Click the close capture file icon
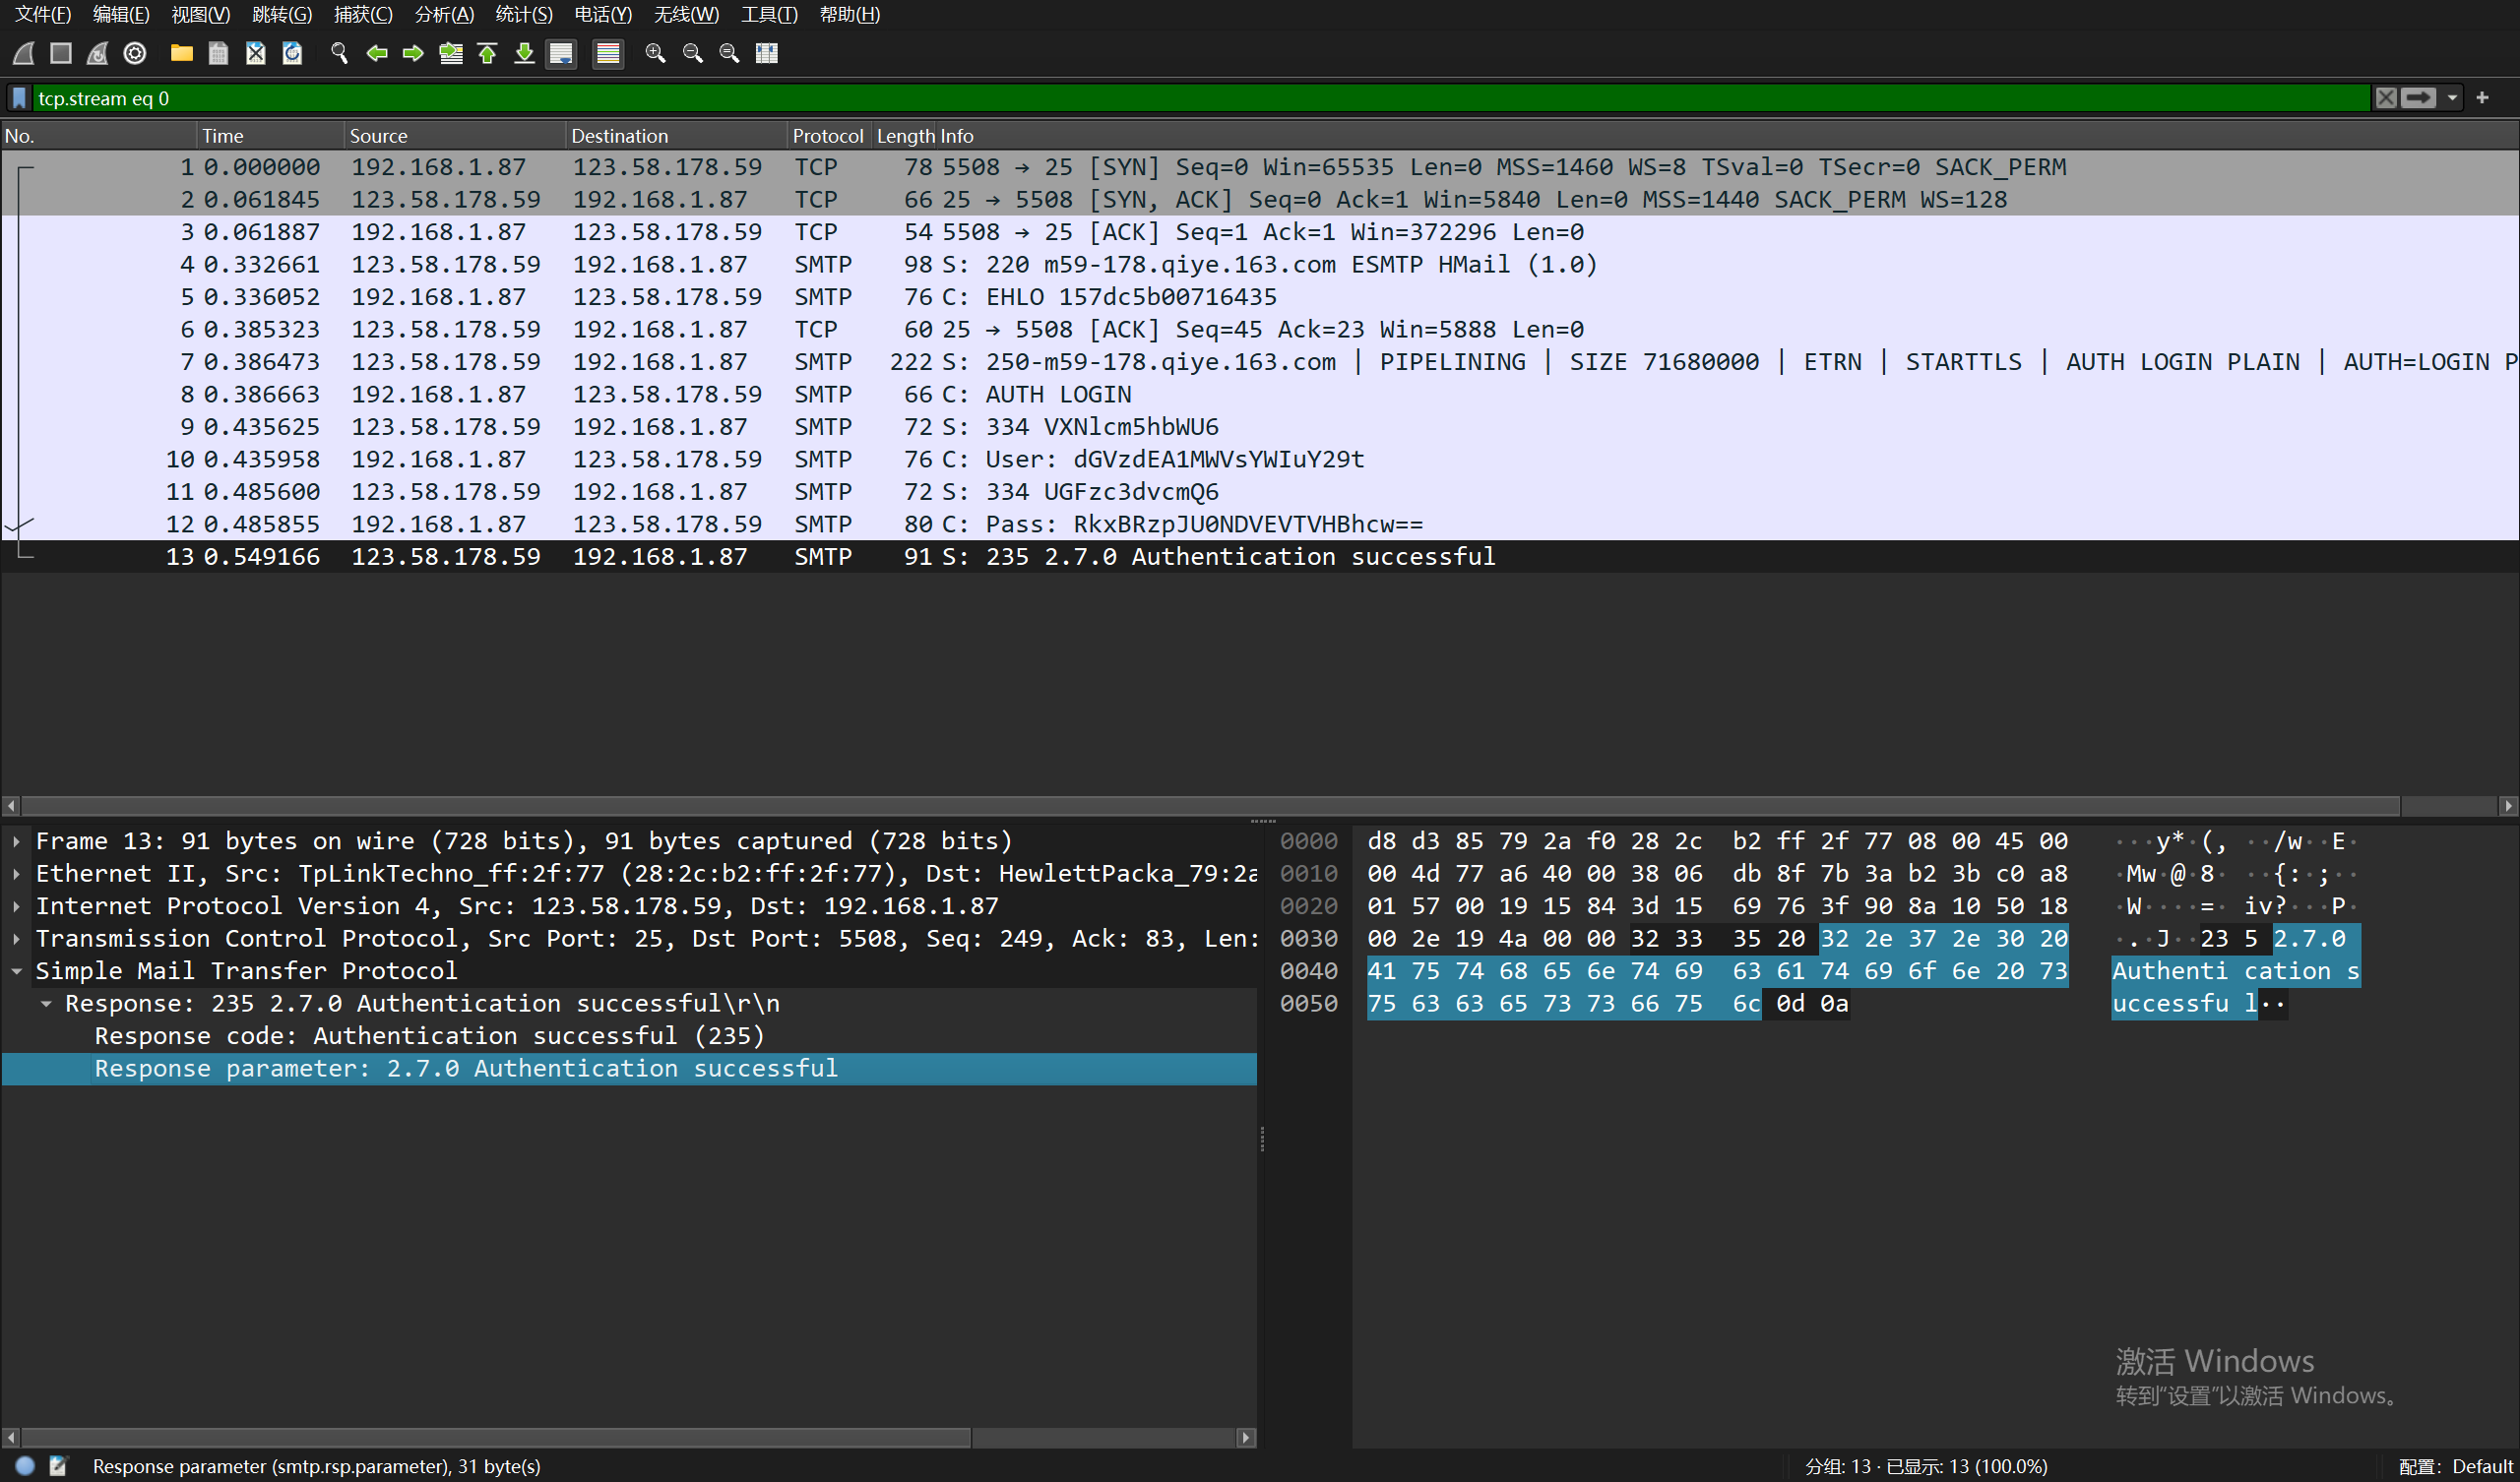This screenshot has height=1482, width=2520. (255, 53)
